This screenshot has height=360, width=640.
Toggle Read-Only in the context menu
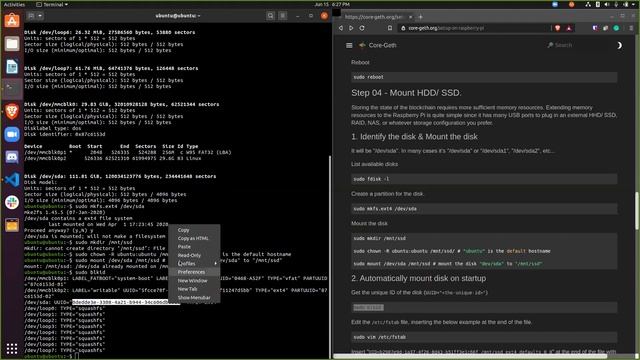pyautogui.click(x=189, y=256)
